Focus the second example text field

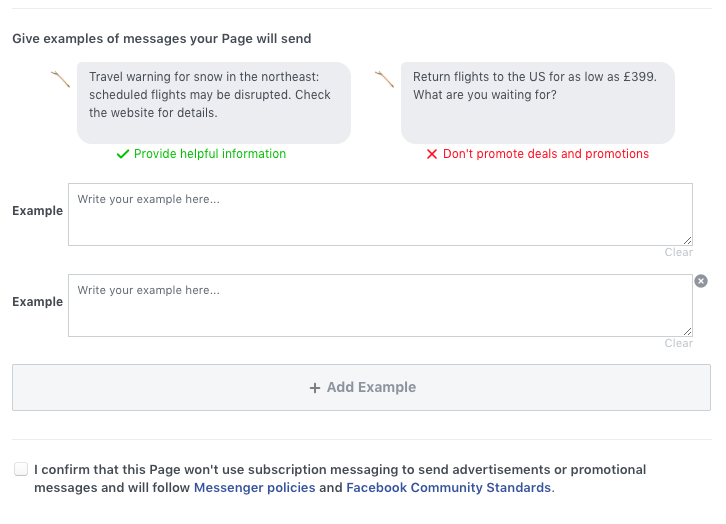[x=380, y=306]
